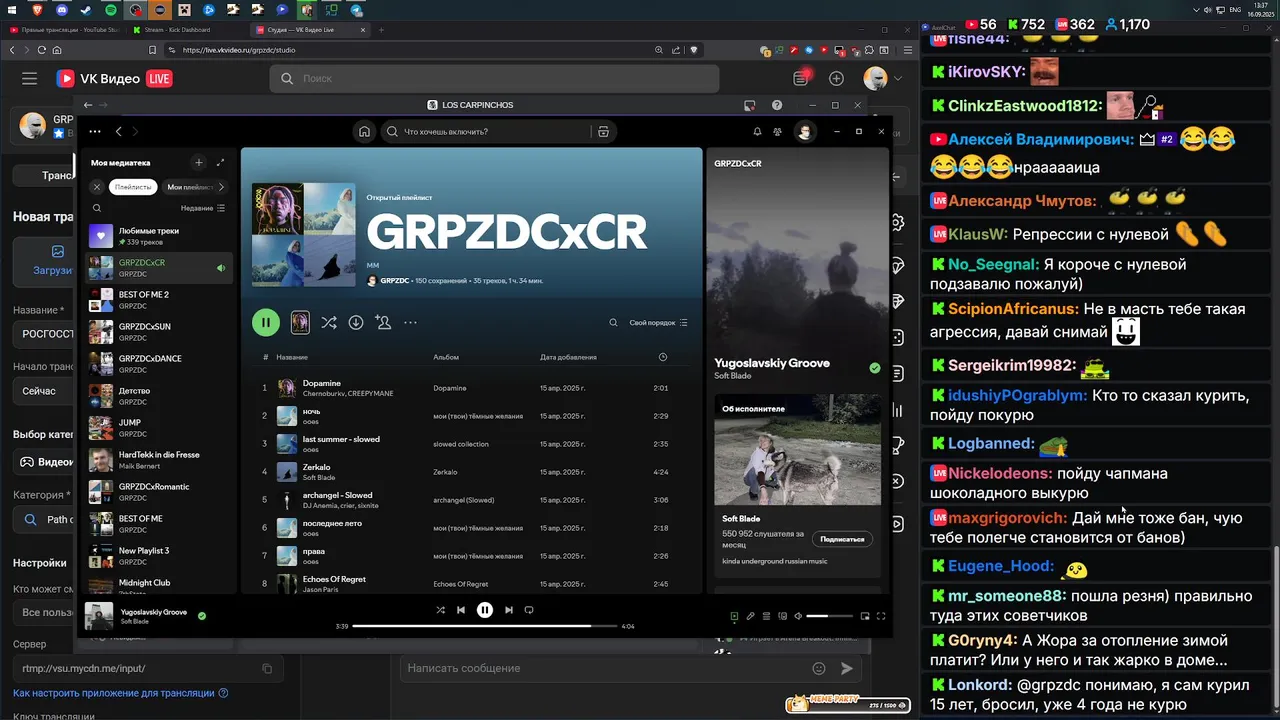
Task: Open the GRPZDCxSUN playlist
Action: [x=160, y=332]
